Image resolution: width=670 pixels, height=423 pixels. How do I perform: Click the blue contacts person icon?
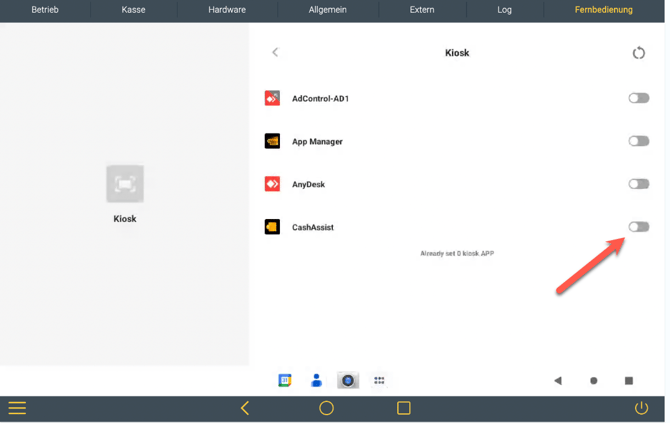click(316, 380)
